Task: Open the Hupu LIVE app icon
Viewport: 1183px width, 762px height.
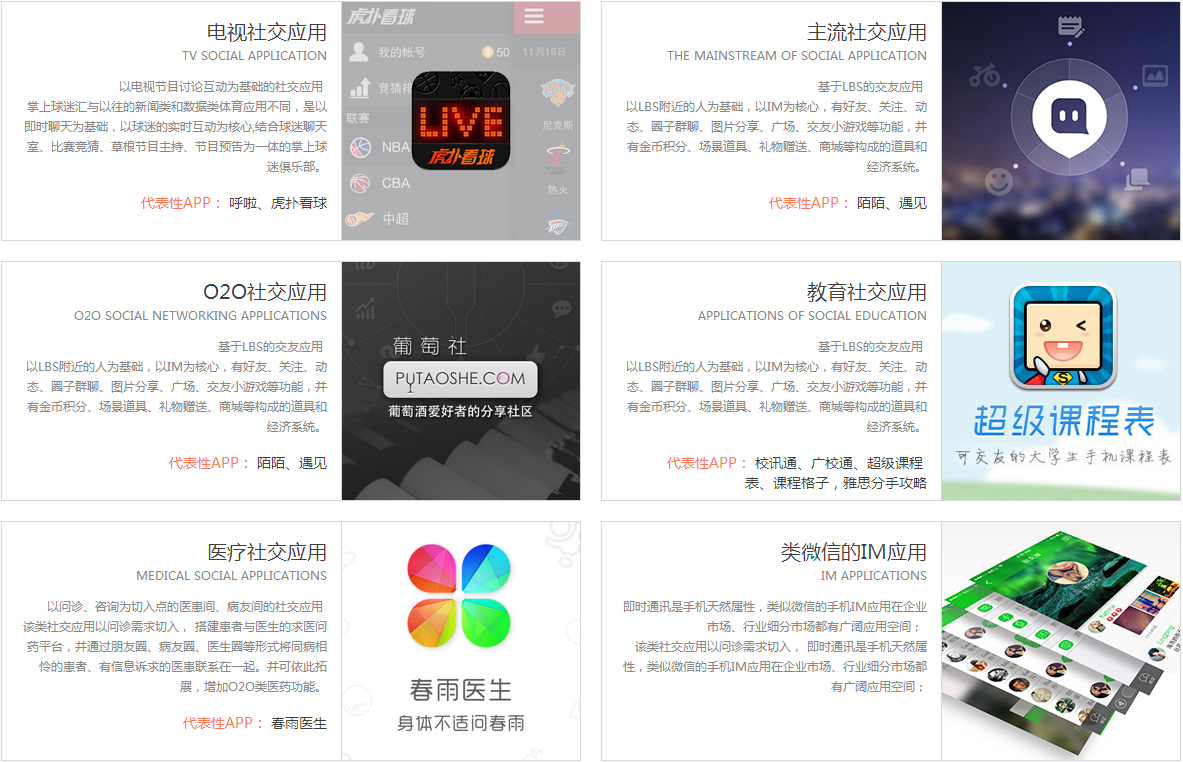Action: [x=461, y=120]
